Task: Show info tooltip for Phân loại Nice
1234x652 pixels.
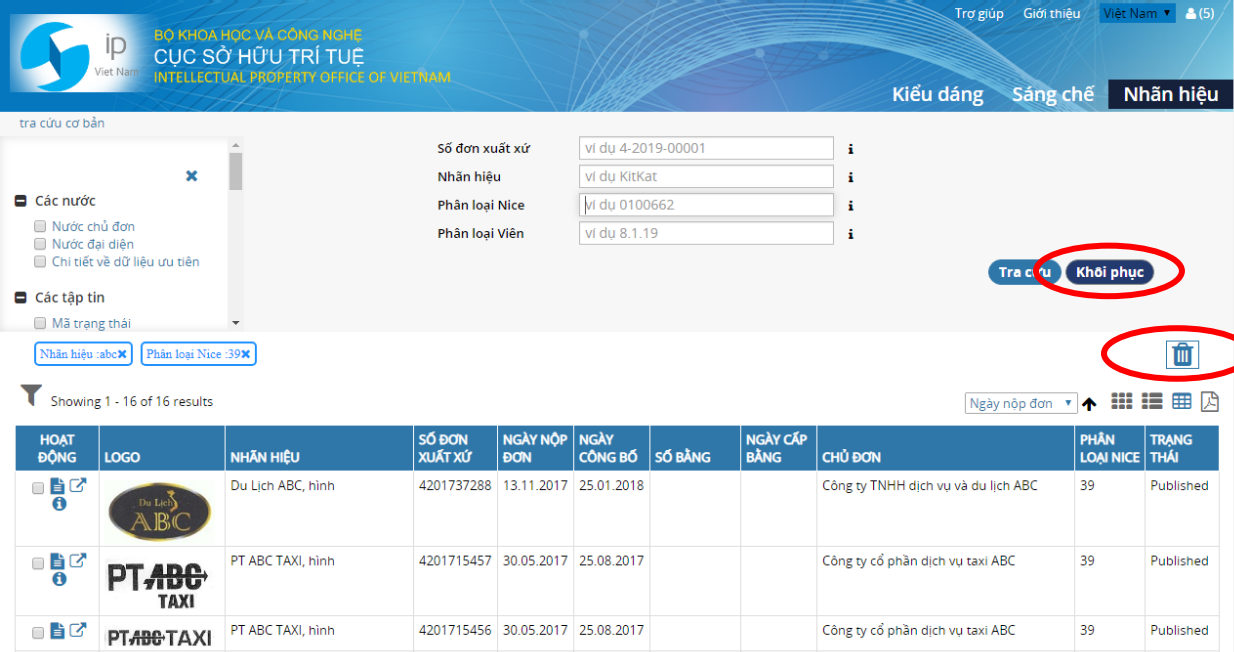Action: pyautogui.click(x=851, y=205)
